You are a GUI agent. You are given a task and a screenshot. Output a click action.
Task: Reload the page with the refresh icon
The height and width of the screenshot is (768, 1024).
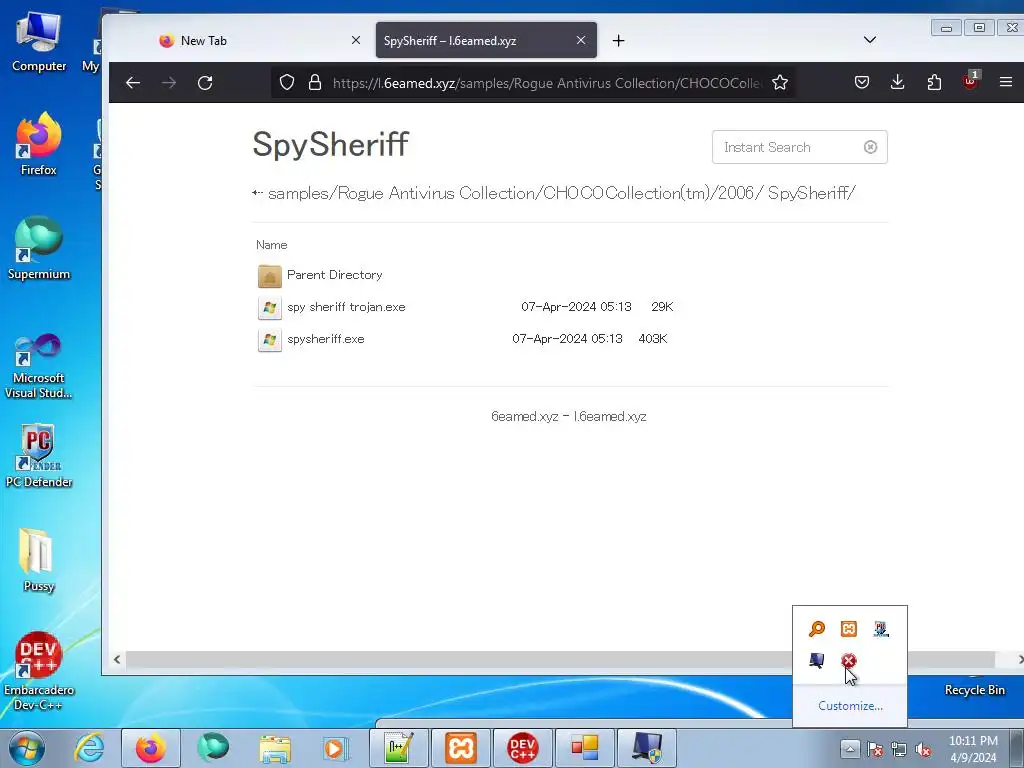205,83
